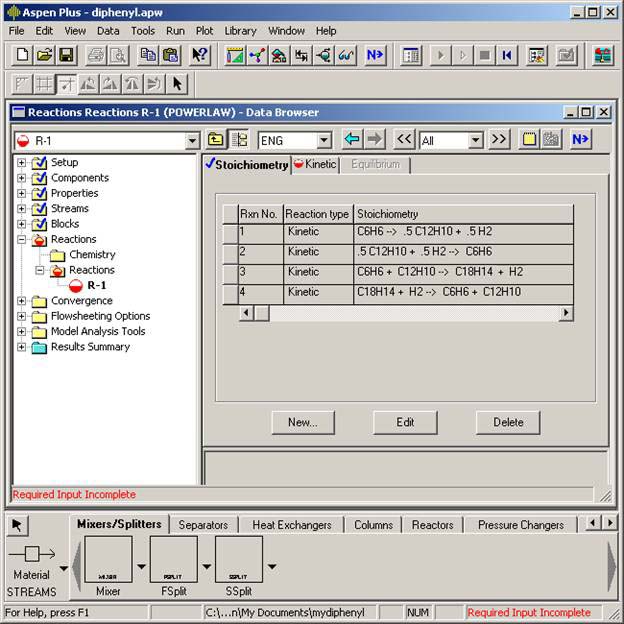Click the Delete button
Image resolution: width=624 pixels, height=624 pixels.
pyautogui.click(x=508, y=422)
